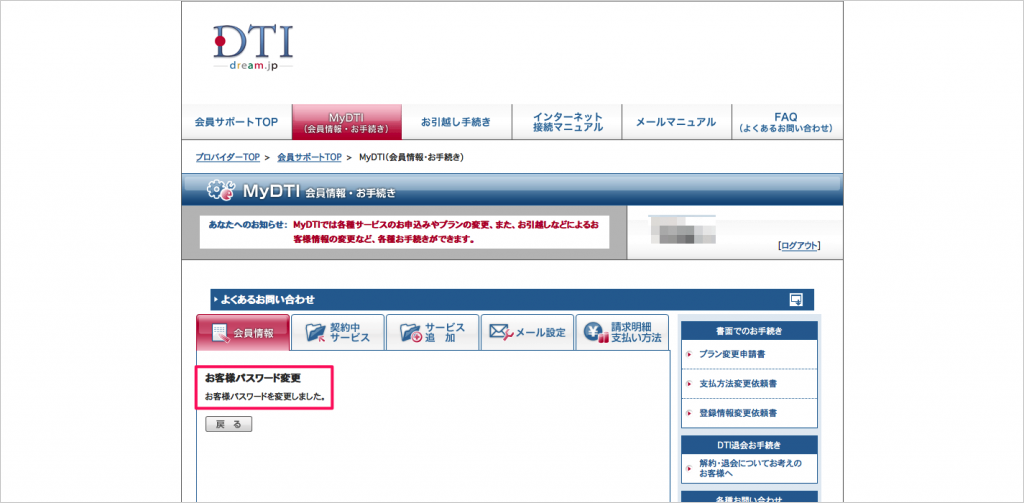This screenshot has height=503, width=1024.
Task: Click the 戻る button
Action: point(229,425)
